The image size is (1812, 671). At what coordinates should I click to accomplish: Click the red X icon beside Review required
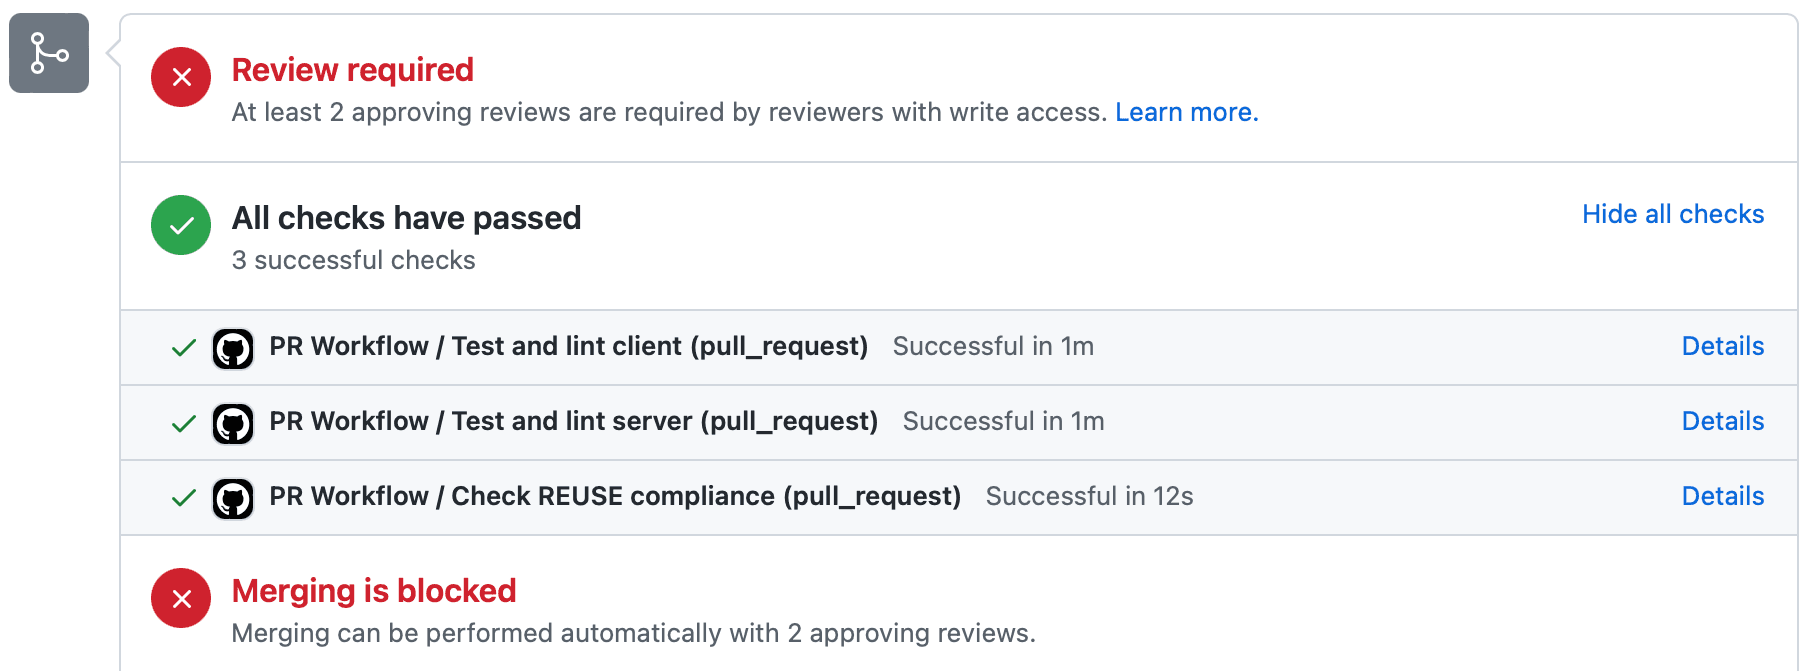pyautogui.click(x=181, y=77)
